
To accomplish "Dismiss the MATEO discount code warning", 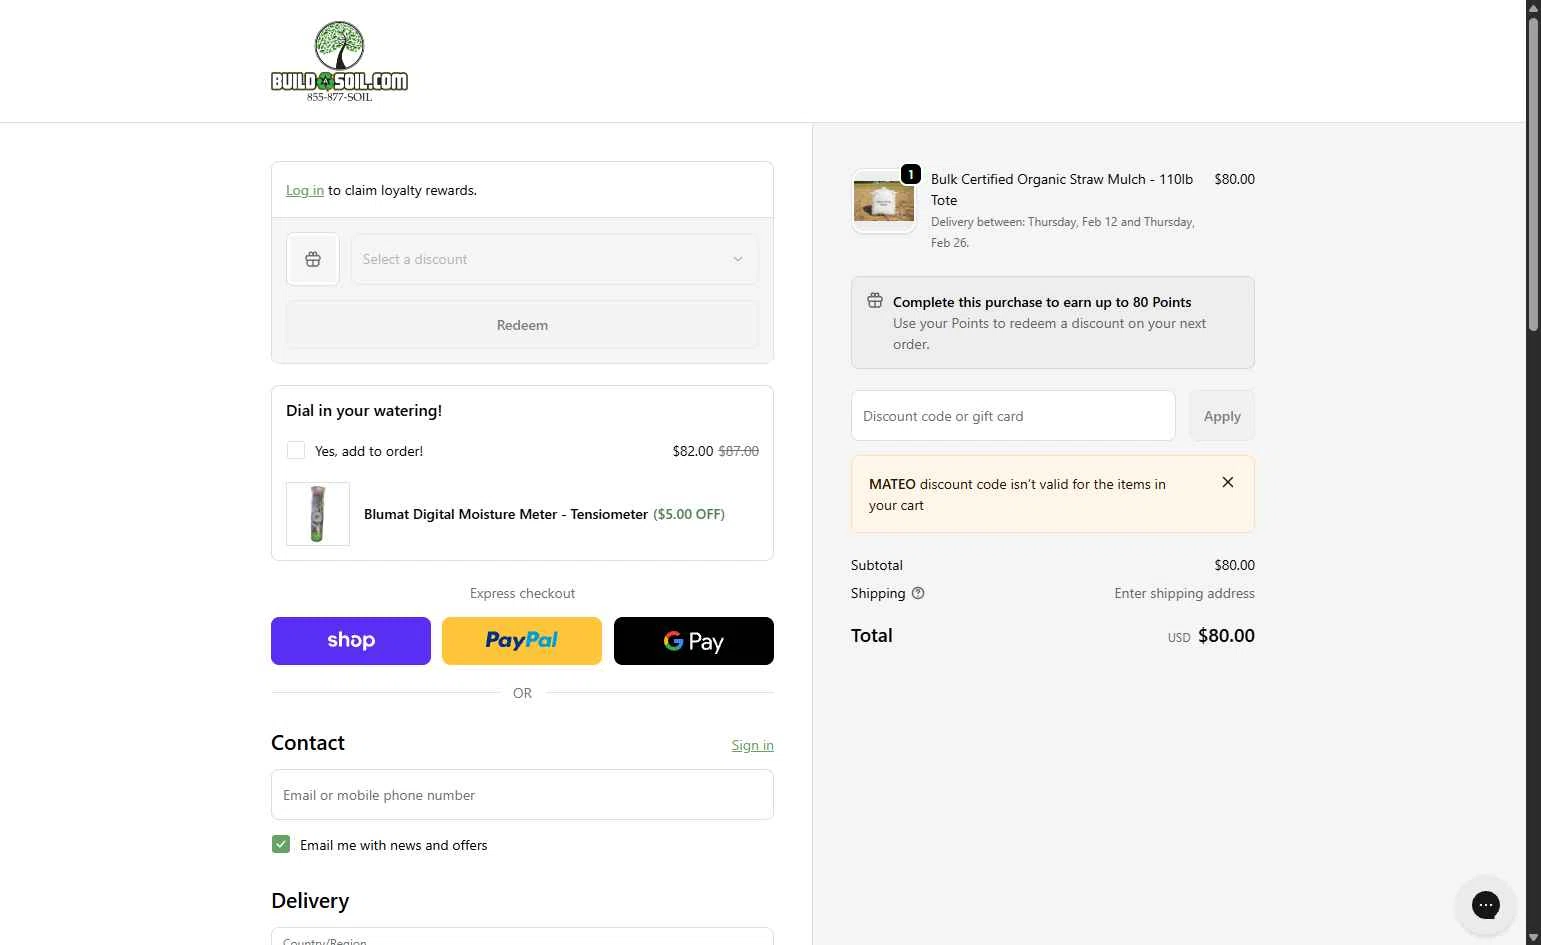I will point(1228,482).
